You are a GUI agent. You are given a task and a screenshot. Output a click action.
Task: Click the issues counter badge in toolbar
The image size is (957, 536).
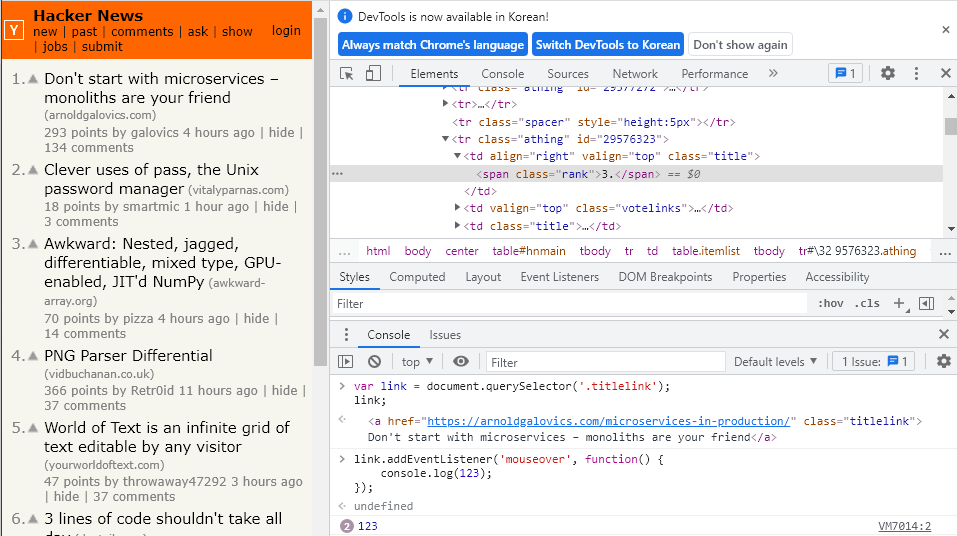click(845, 73)
